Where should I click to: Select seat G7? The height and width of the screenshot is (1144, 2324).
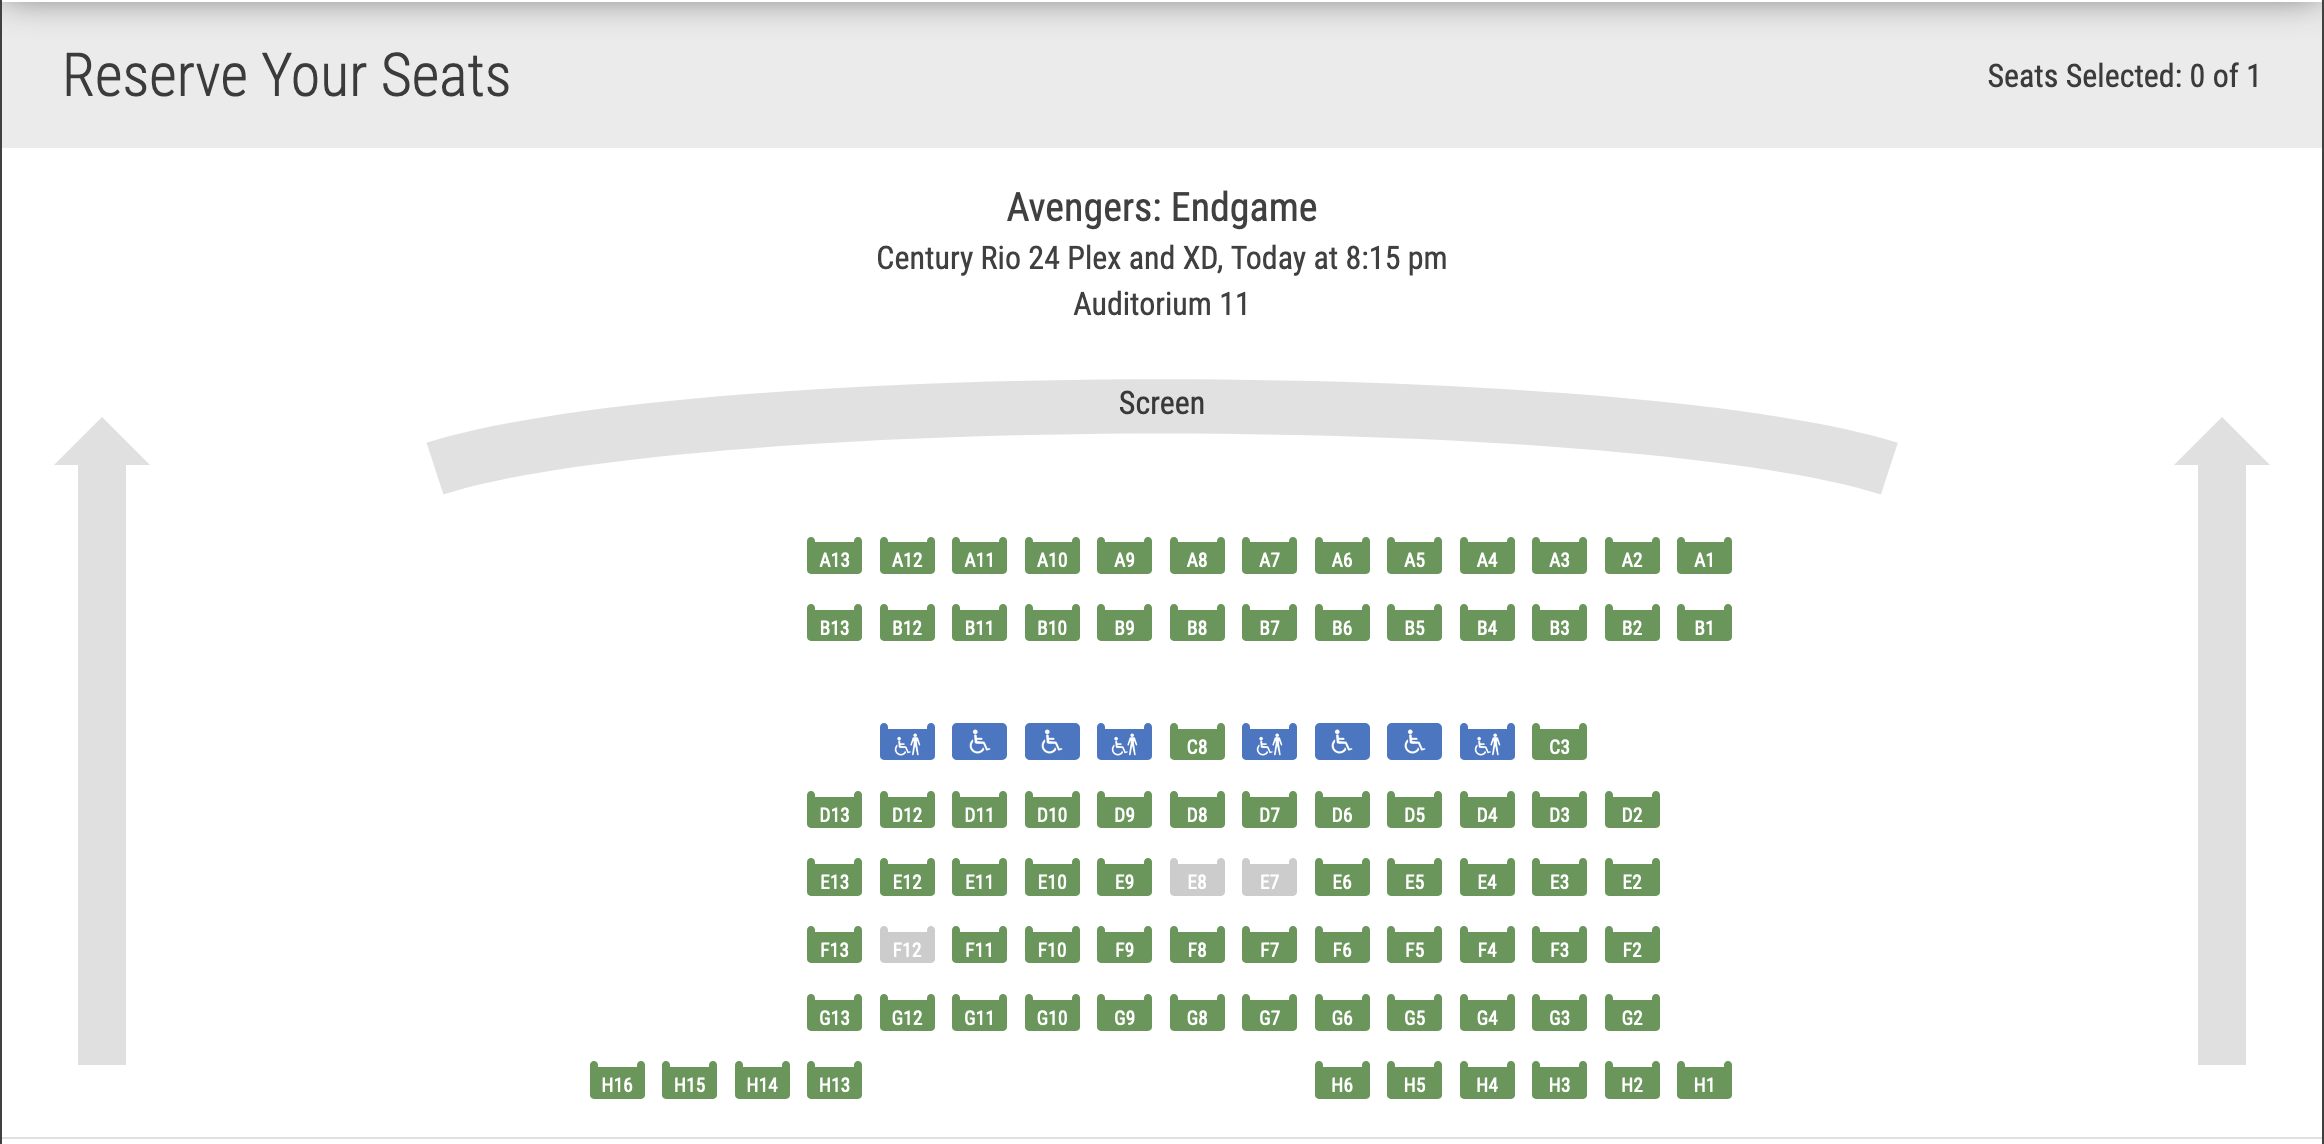[x=1269, y=1014]
